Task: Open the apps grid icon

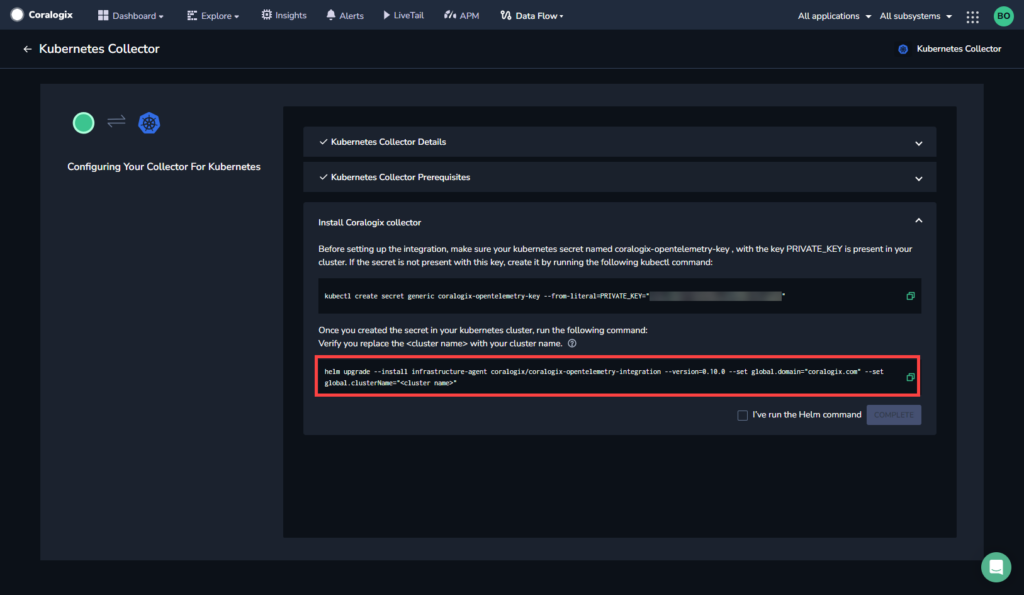Action: tap(972, 17)
